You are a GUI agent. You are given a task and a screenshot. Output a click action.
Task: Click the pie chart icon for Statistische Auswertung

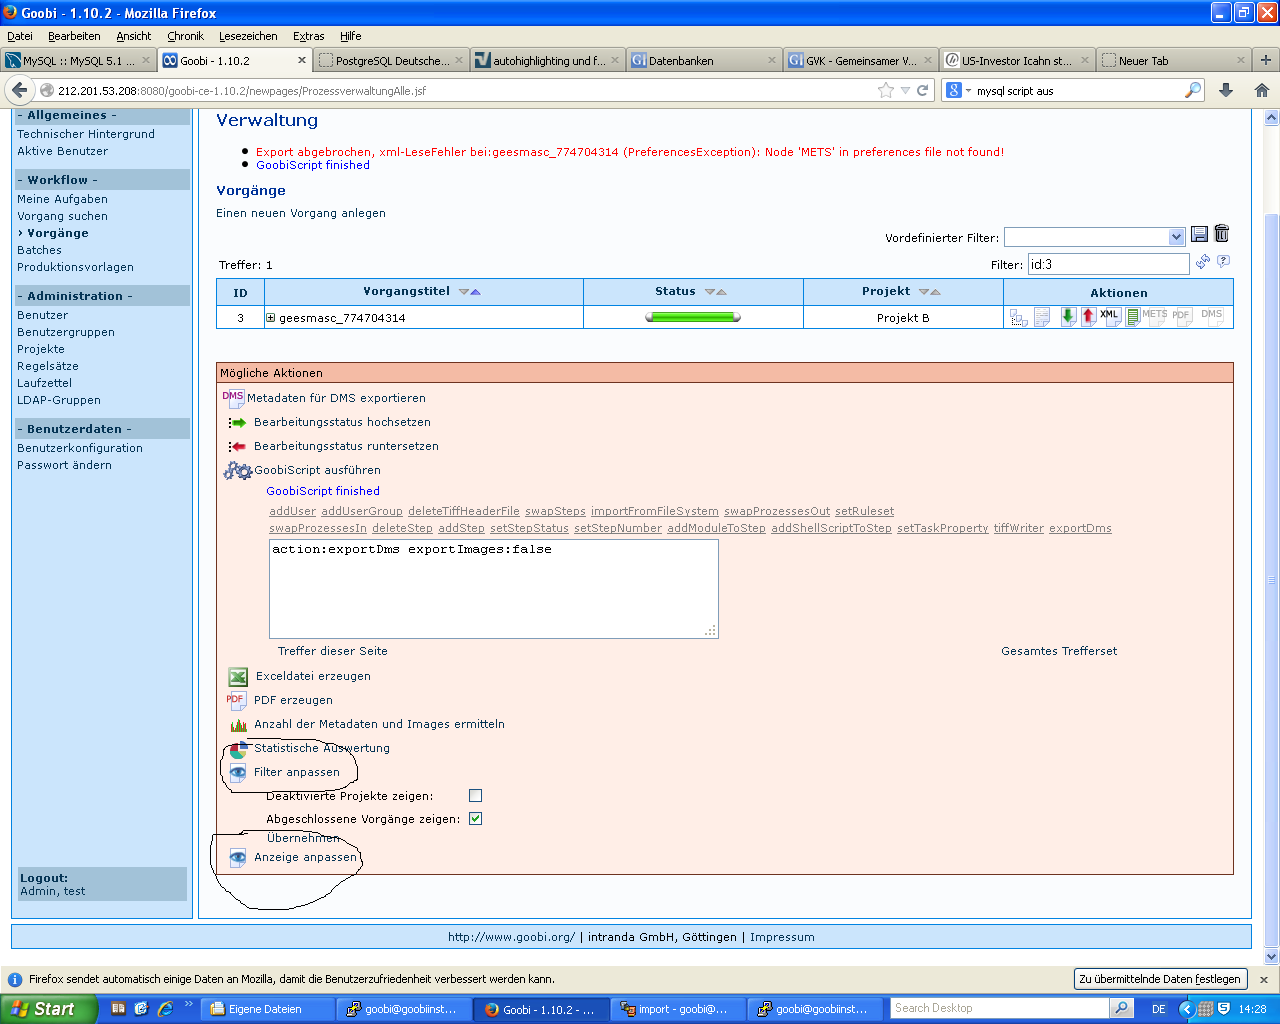point(238,749)
